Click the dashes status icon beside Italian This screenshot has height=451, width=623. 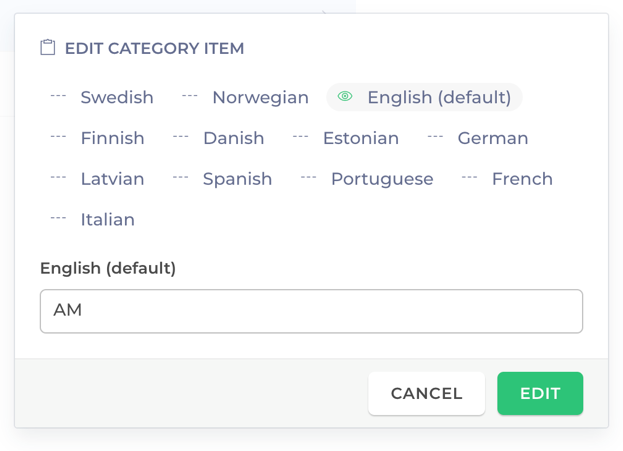tap(58, 218)
